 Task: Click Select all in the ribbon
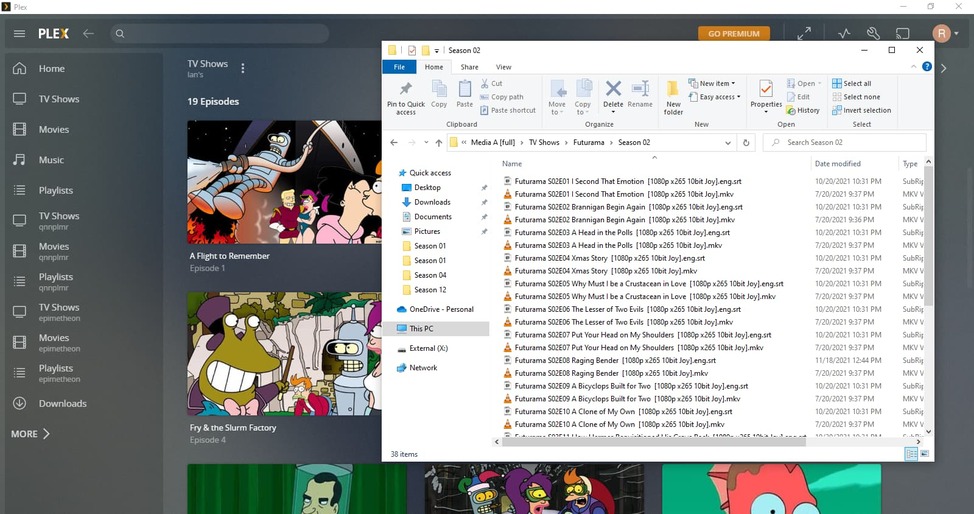(852, 83)
